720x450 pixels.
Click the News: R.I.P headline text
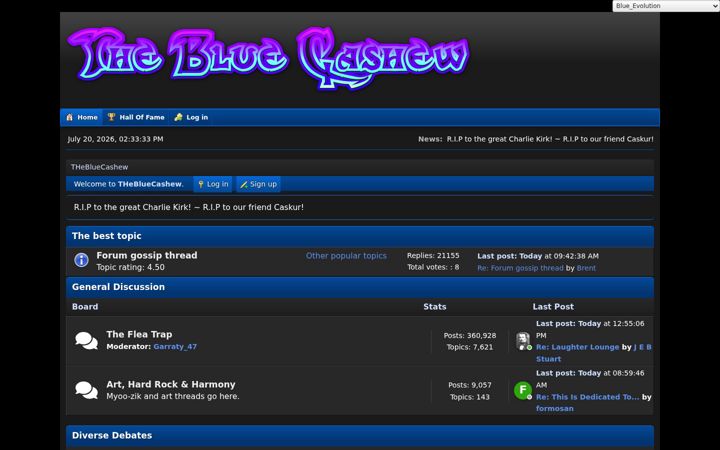click(536, 139)
